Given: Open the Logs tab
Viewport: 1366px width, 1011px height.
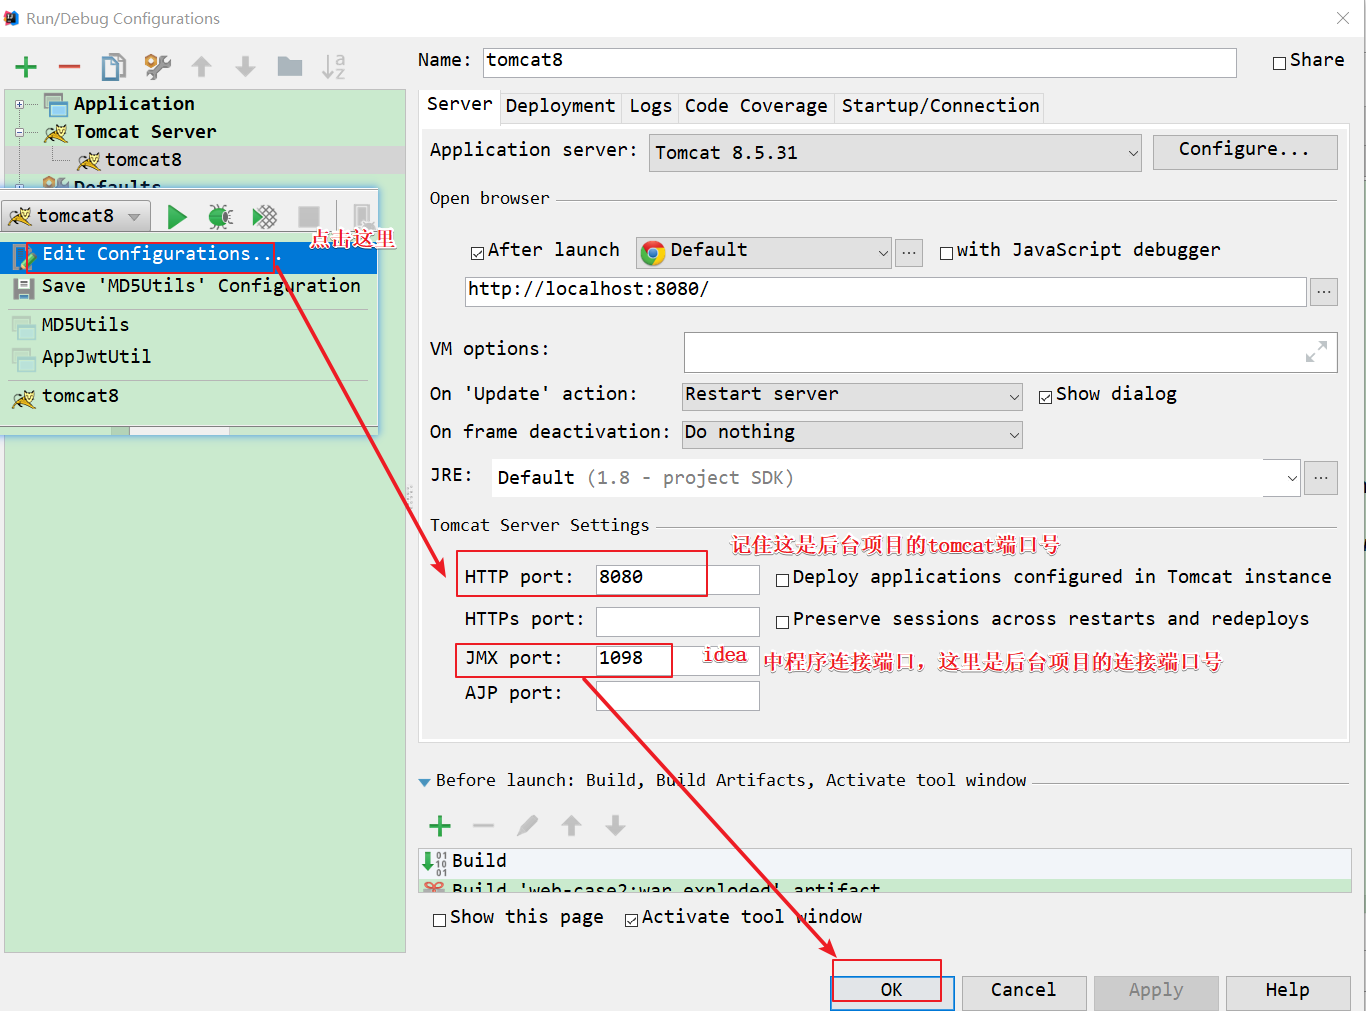Looking at the screenshot, I should click(650, 106).
